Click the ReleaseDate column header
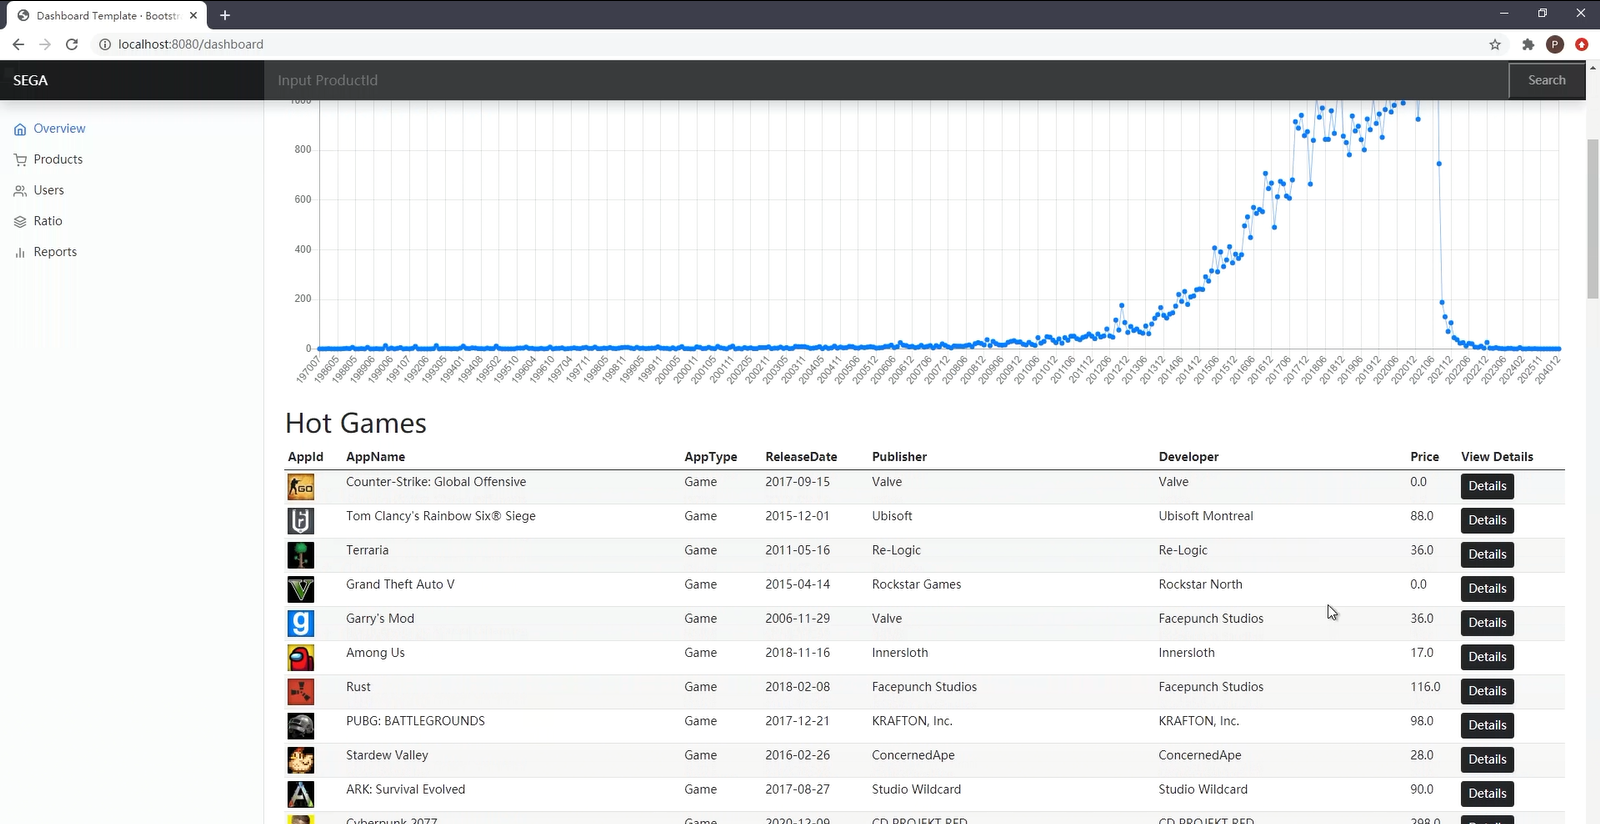1600x824 pixels. (801, 457)
